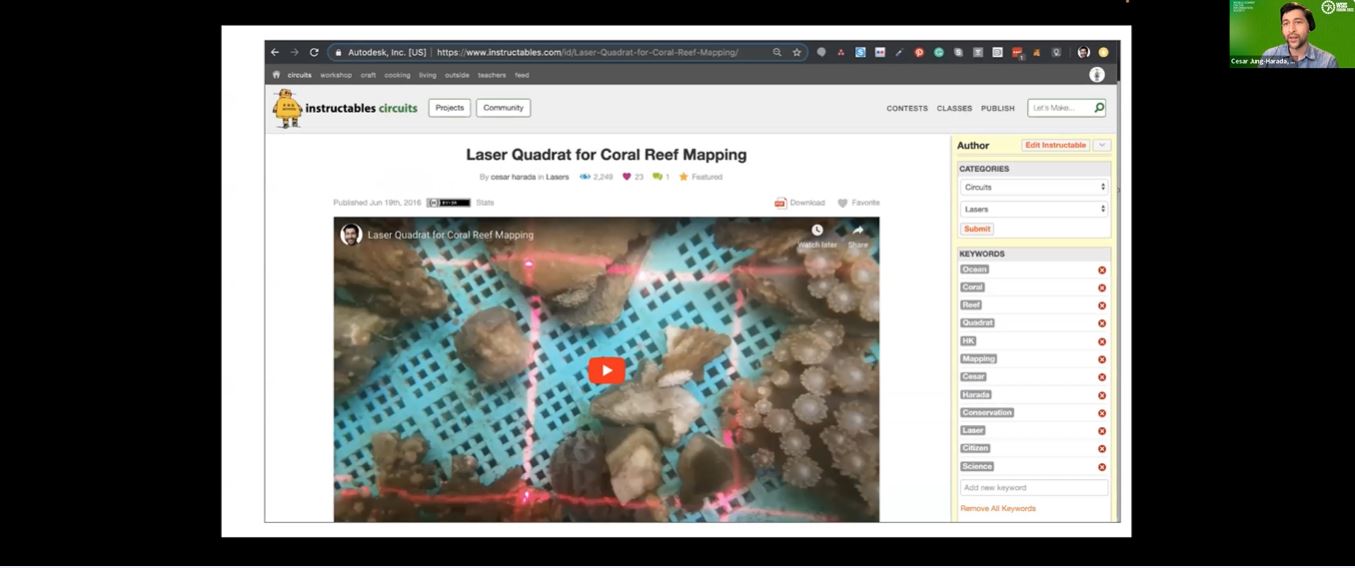
Task: Click the video Watch later clock icon
Action: (817, 231)
